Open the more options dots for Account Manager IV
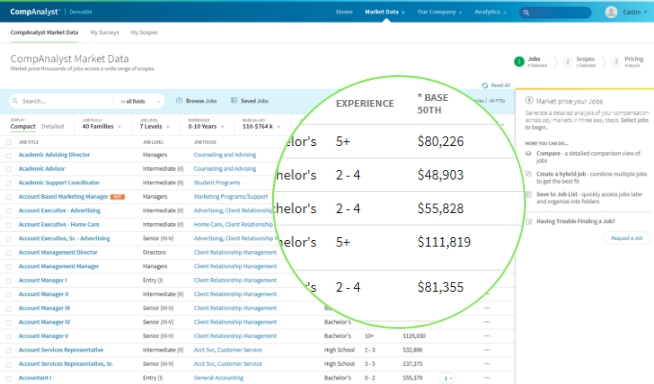The width and height of the screenshot is (654, 384). [x=487, y=322]
